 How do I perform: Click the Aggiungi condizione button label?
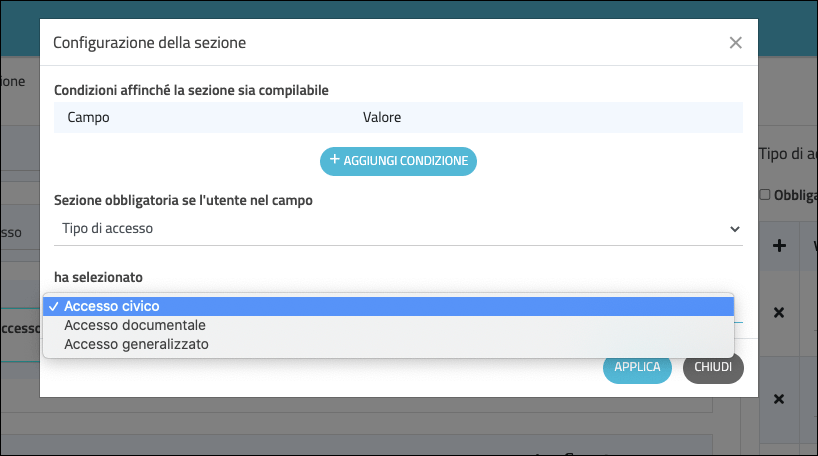click(405, 161)
